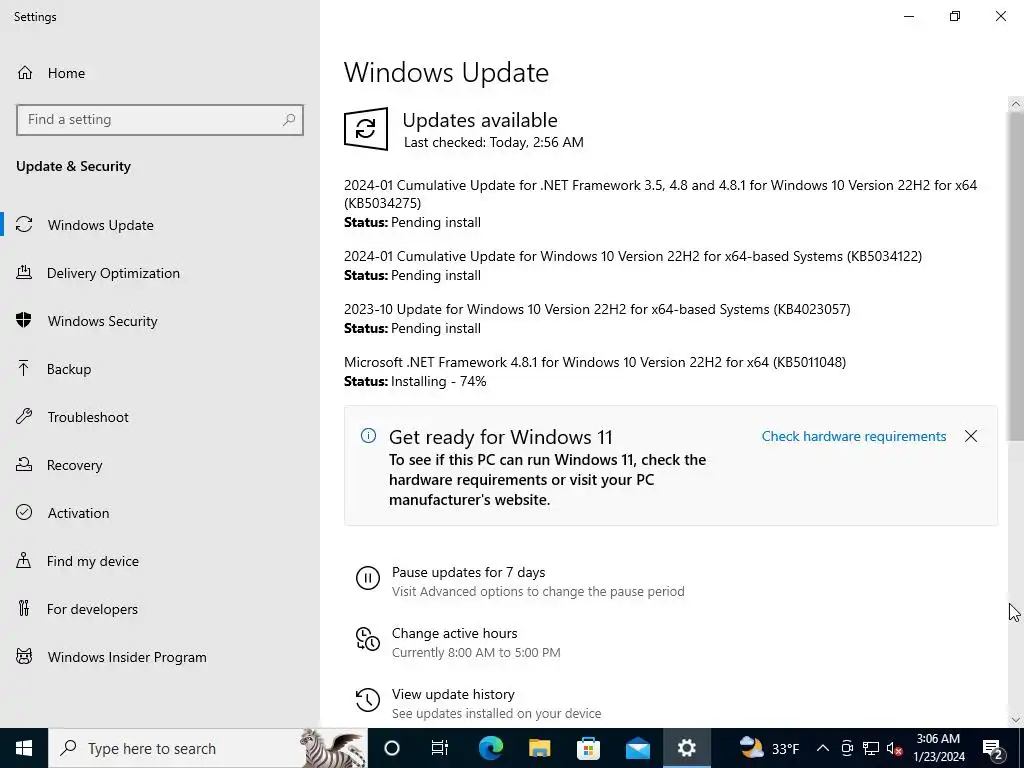Open File Explorer from the taskbar
The image size is (1024, 768).
pos(539,748)
